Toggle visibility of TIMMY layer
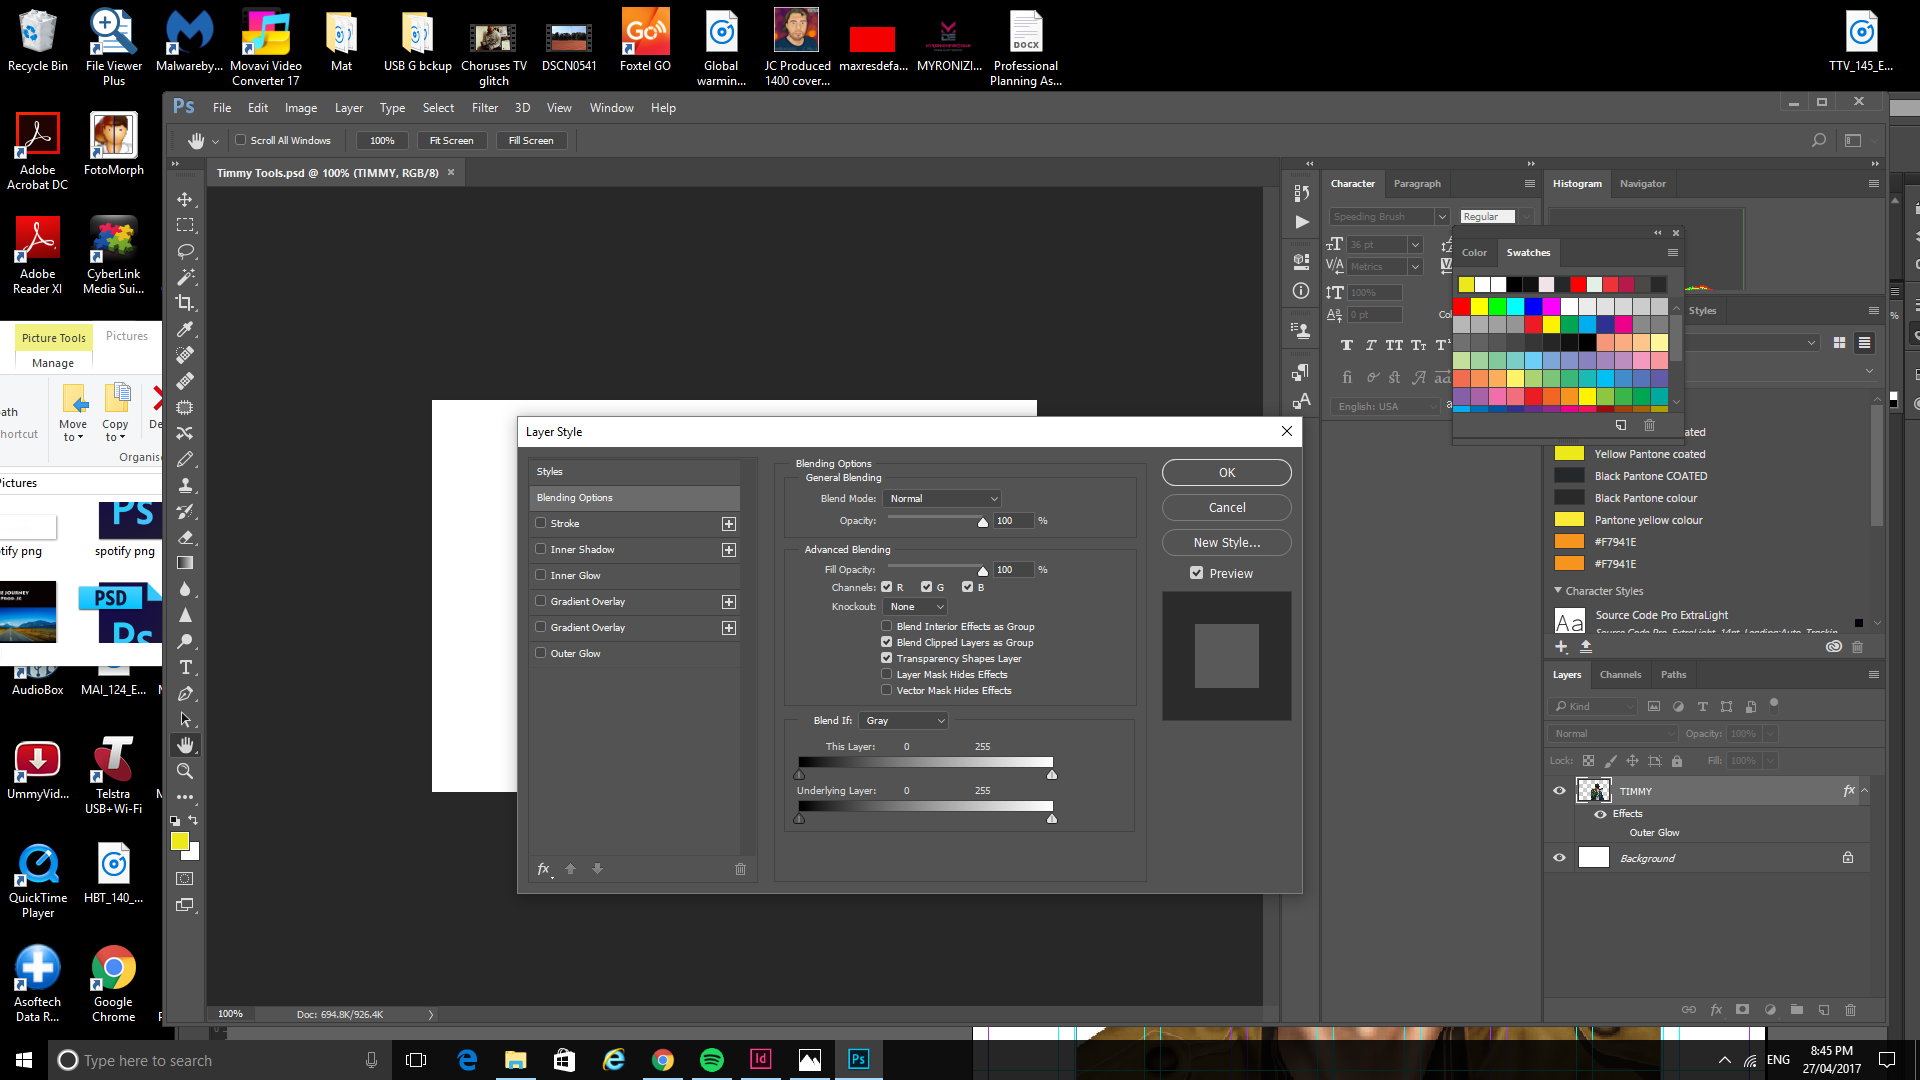Image resolution: width=1920 pixels, height=1080 pixels. point(1560,790)
